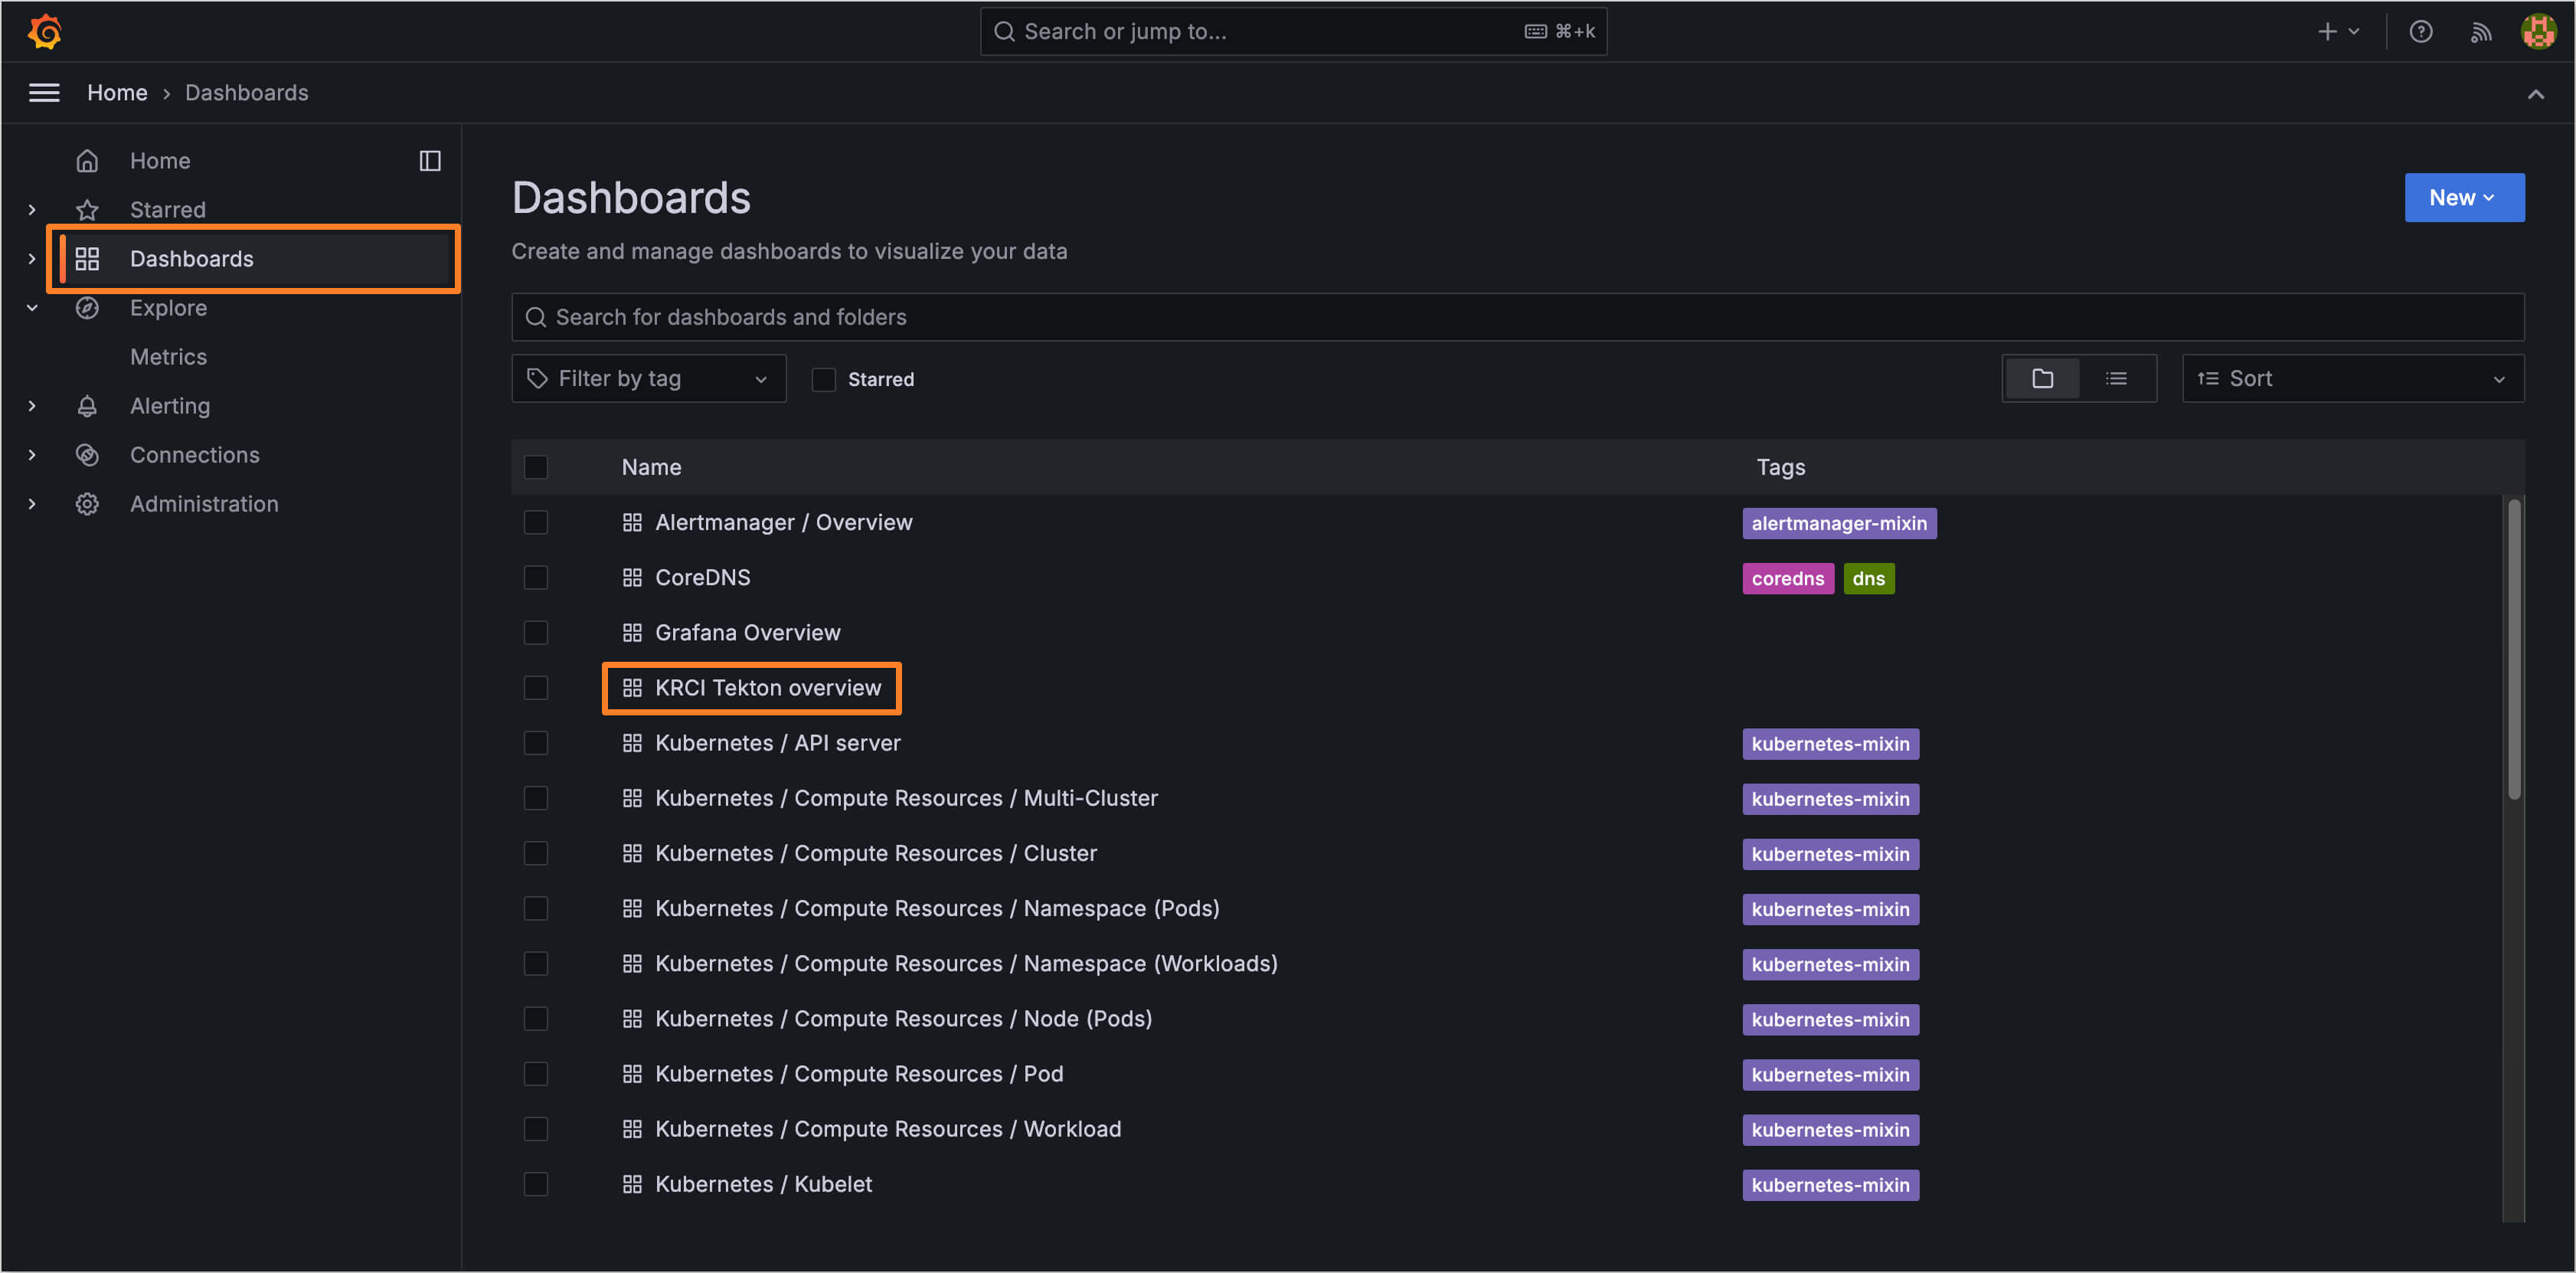This screenshot has height=1273, width=2576.
Task: Switch to list view for dashboards
Action: click(x=2117, y=378)
